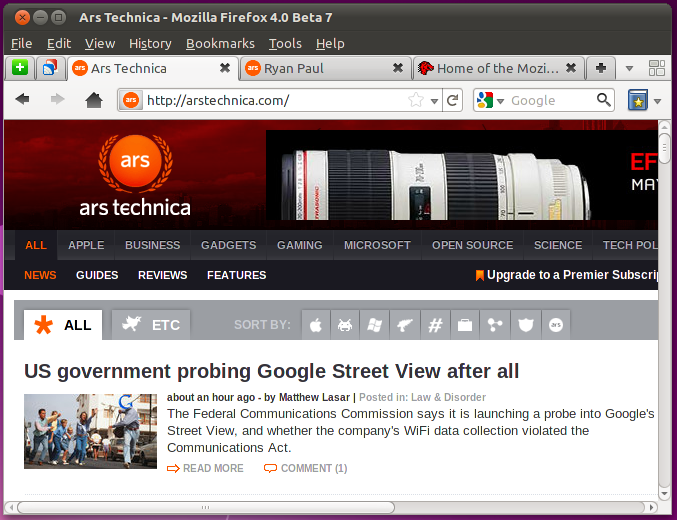The height and width of the screenshot is (520, 677).
Task: Sort by hash symbol icon
Action: [x=435, y=325]
